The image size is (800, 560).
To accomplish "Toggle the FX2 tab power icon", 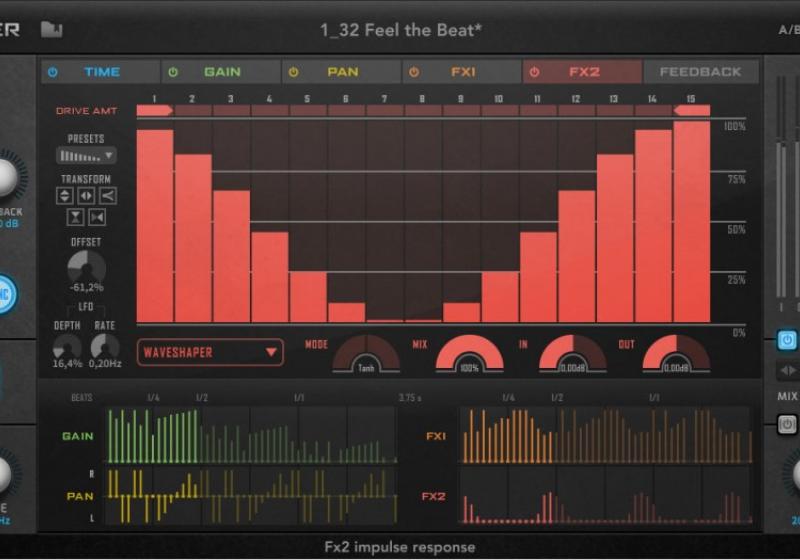I will tap(534, 72).
